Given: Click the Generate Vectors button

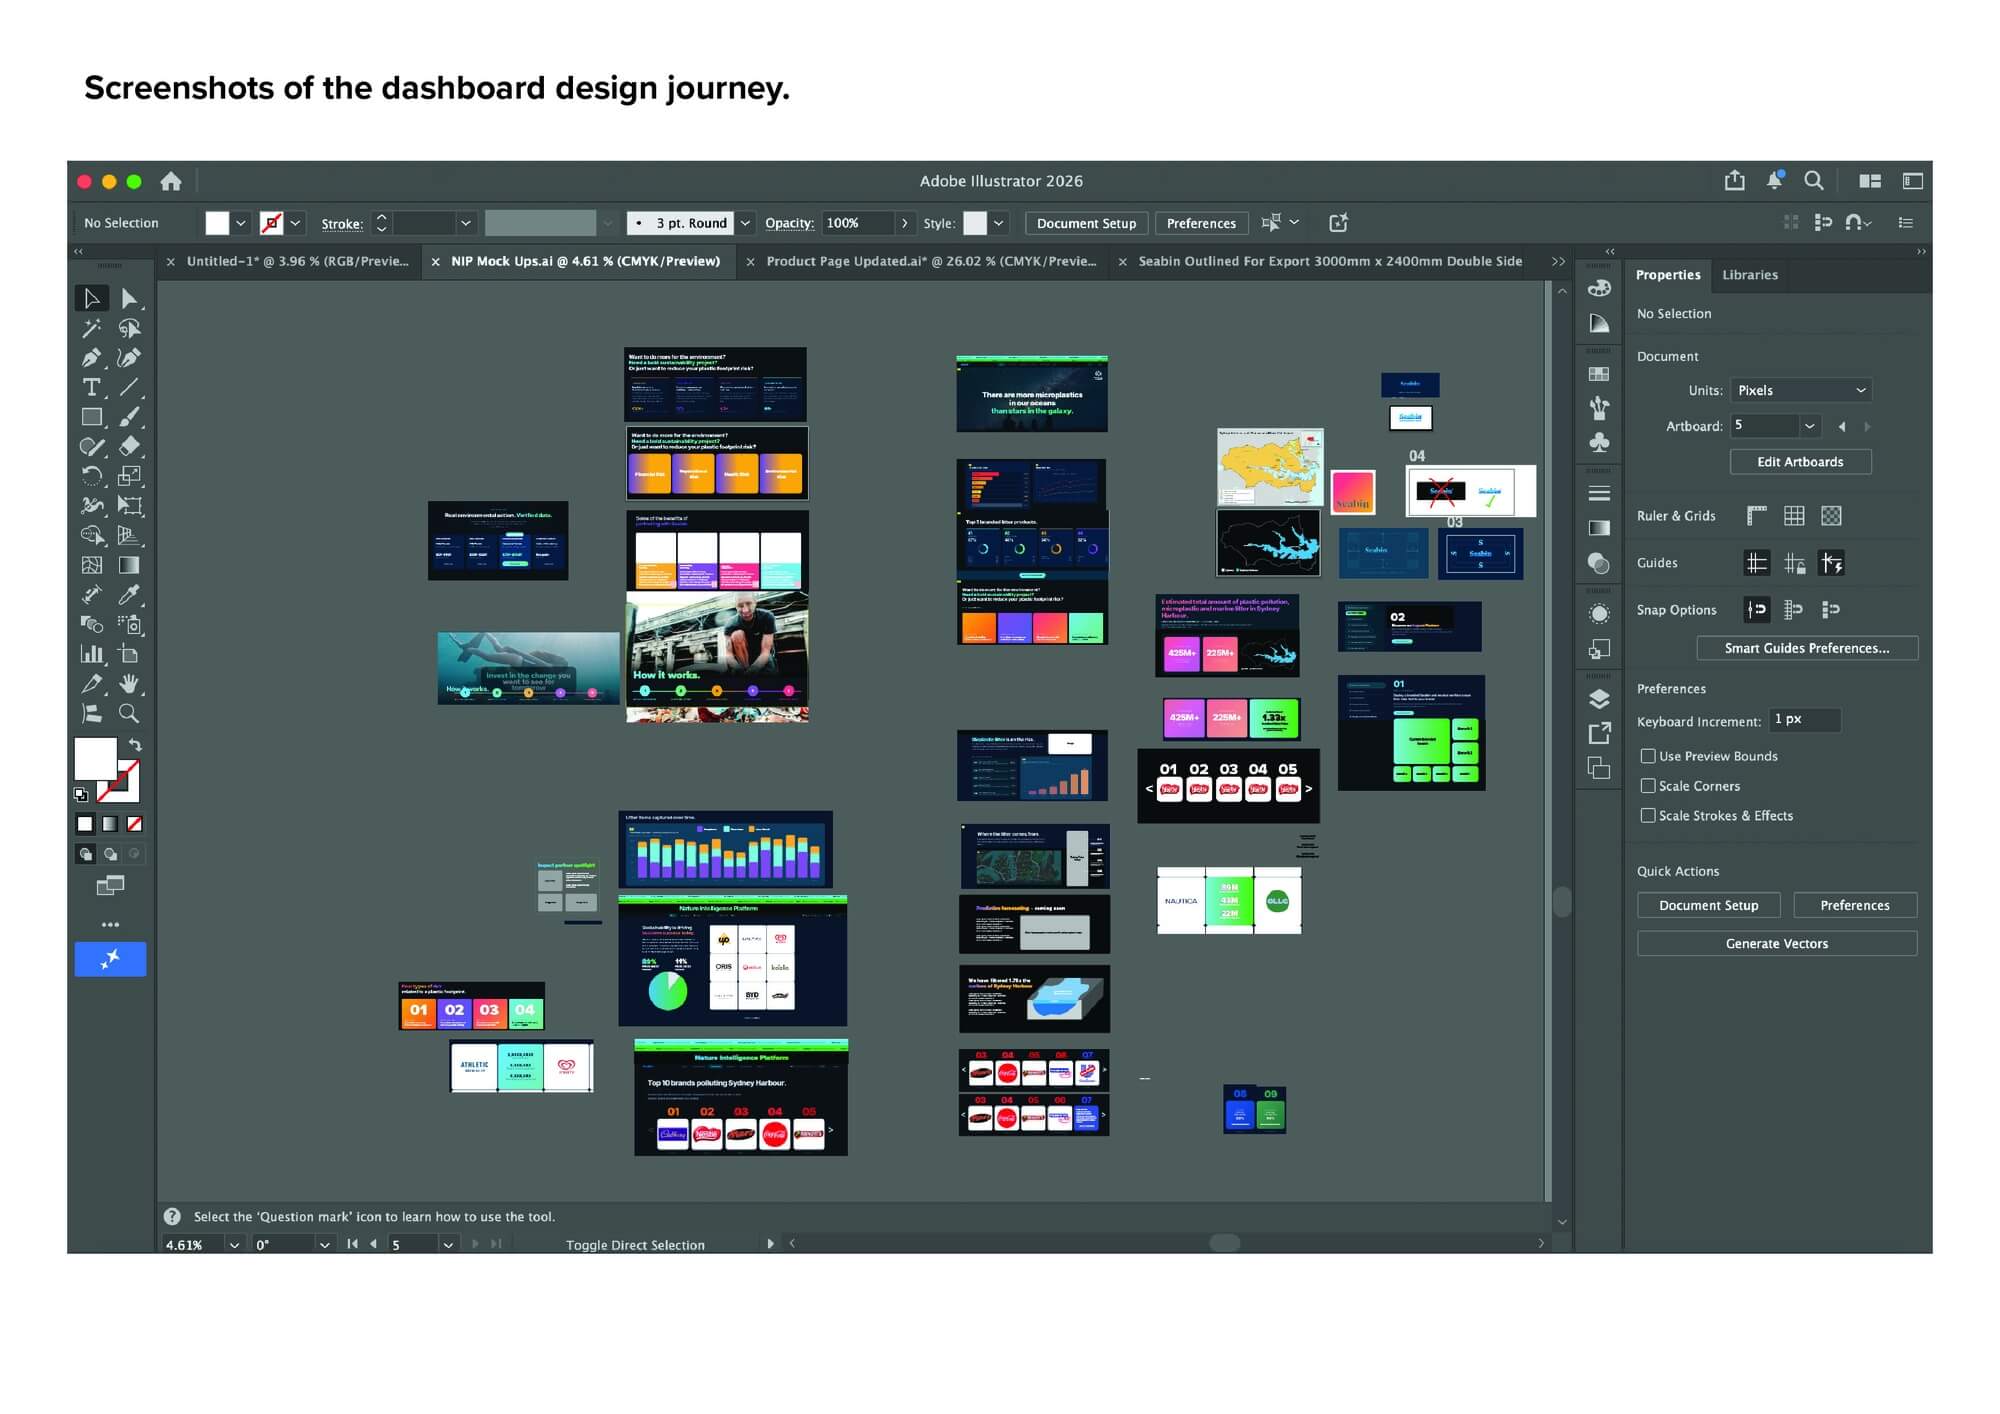Looking at the screenshot, I should [x=1777, y=944].
